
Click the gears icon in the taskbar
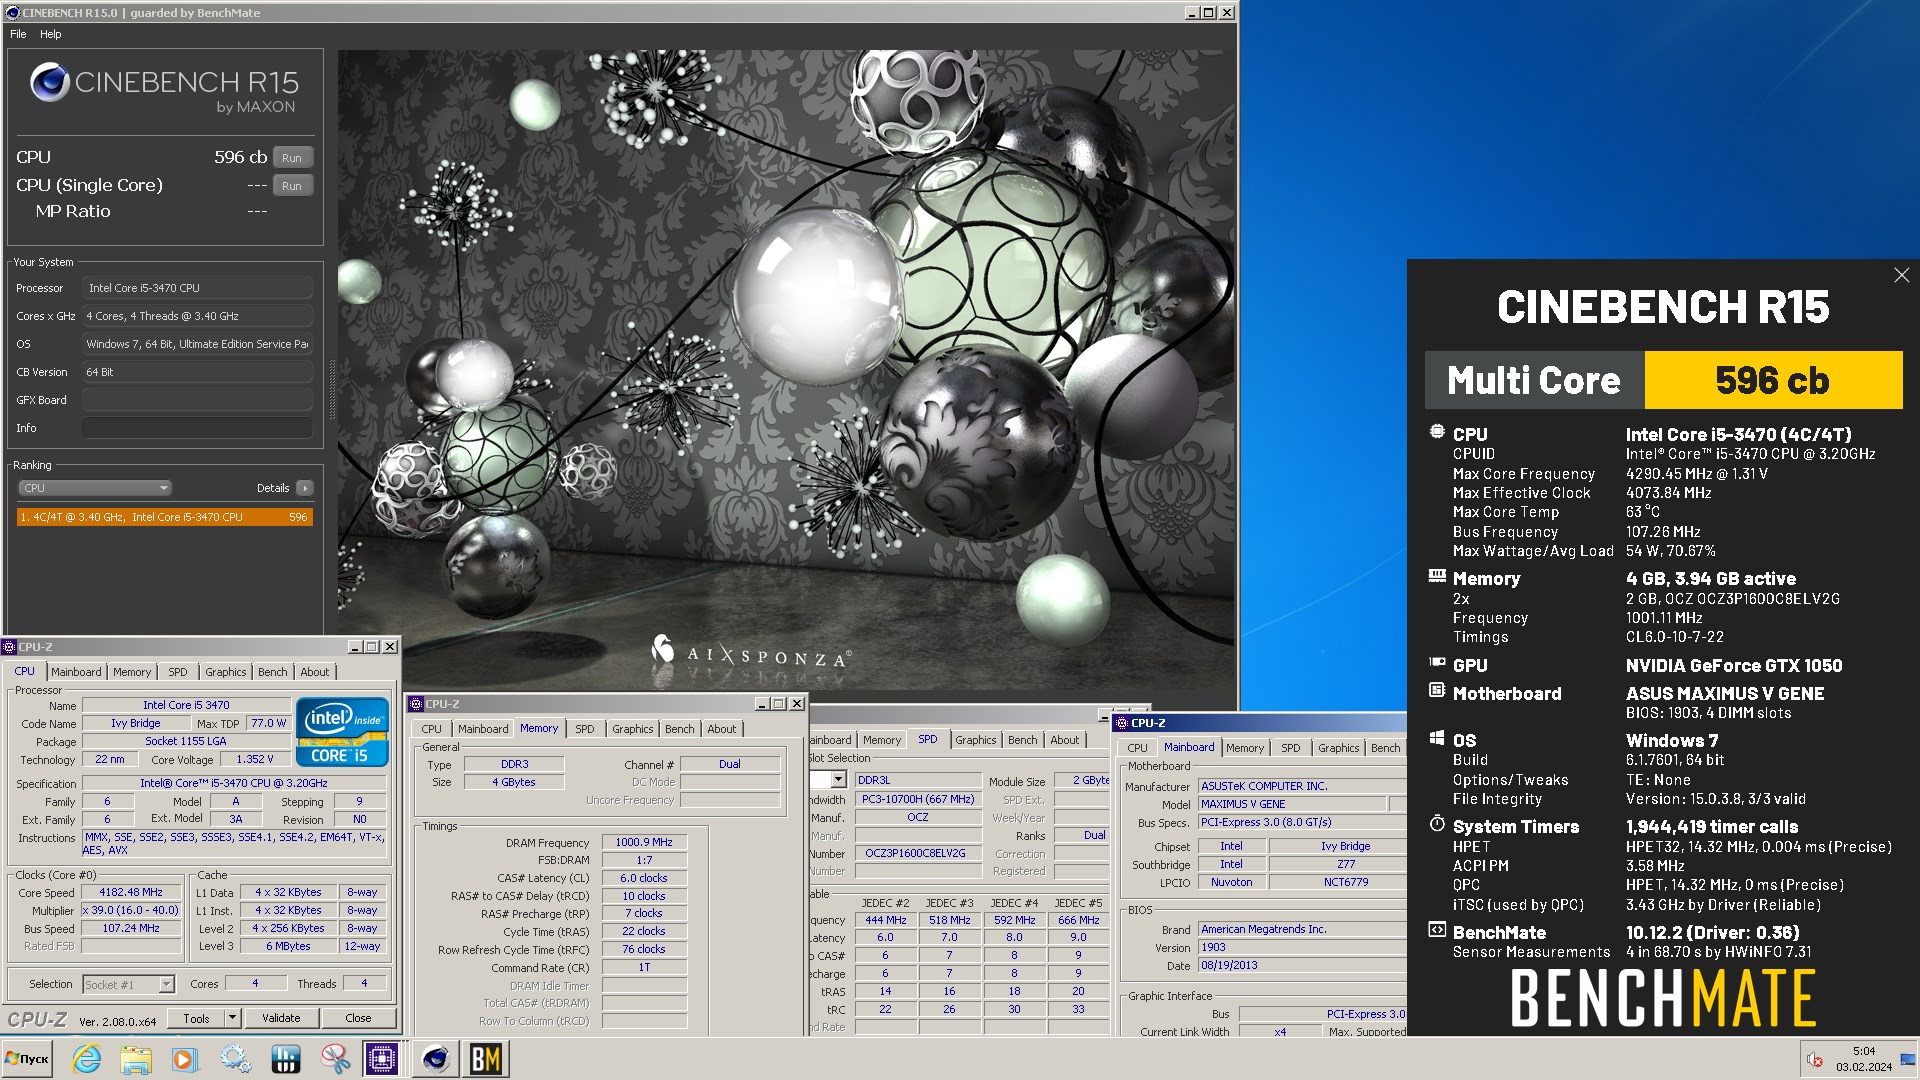click(x=236, y=1059)
